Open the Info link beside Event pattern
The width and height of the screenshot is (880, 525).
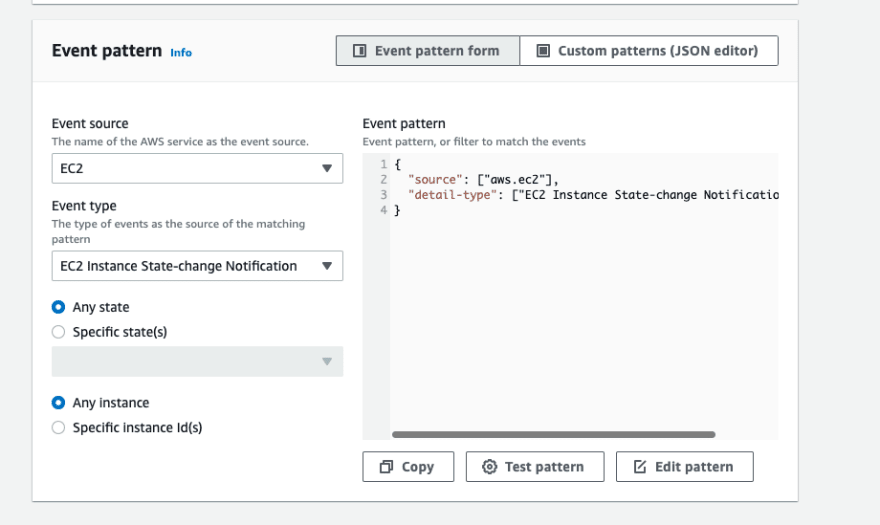point(181,53)
